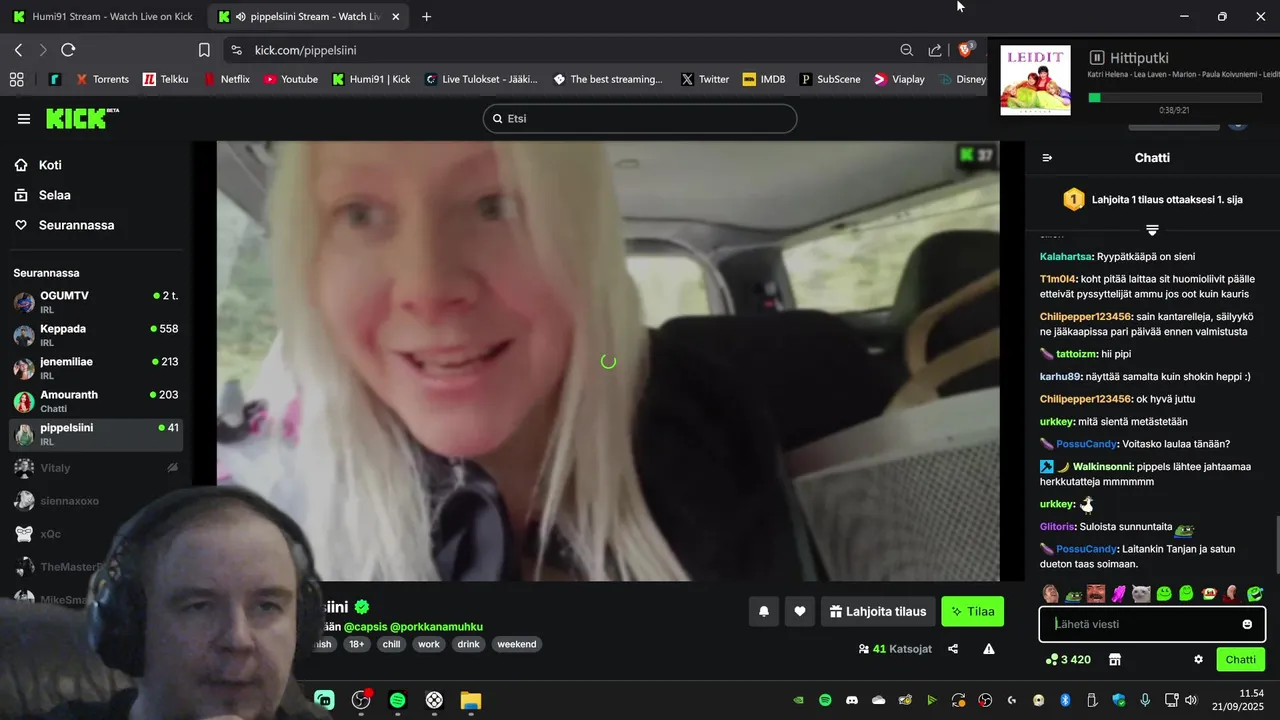The height and width of the screenshot is (720, 1280).
Task: Send message with Chatti button
Action: [1240, 660]
